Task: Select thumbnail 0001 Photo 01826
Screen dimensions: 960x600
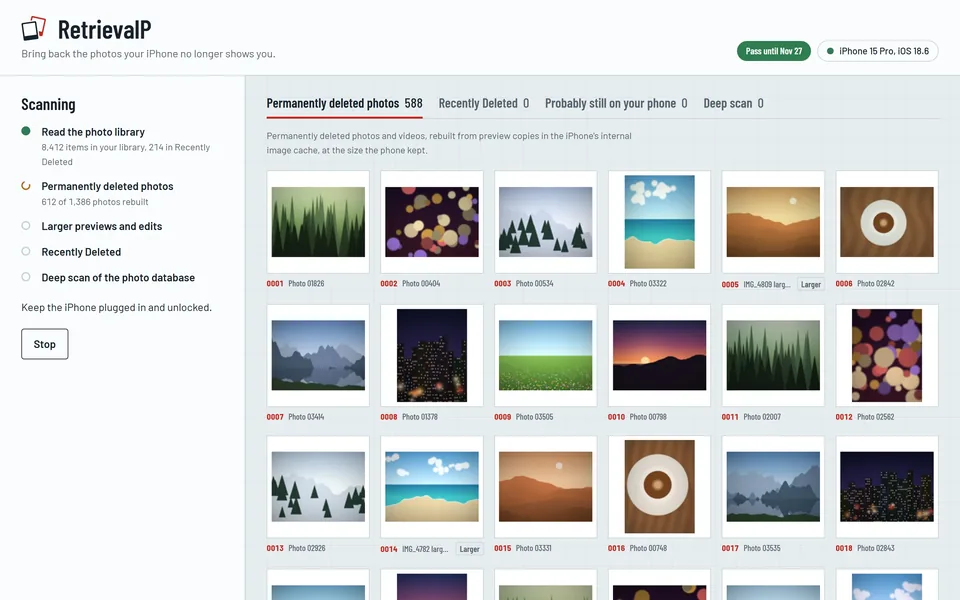Action: coord(318,222)
